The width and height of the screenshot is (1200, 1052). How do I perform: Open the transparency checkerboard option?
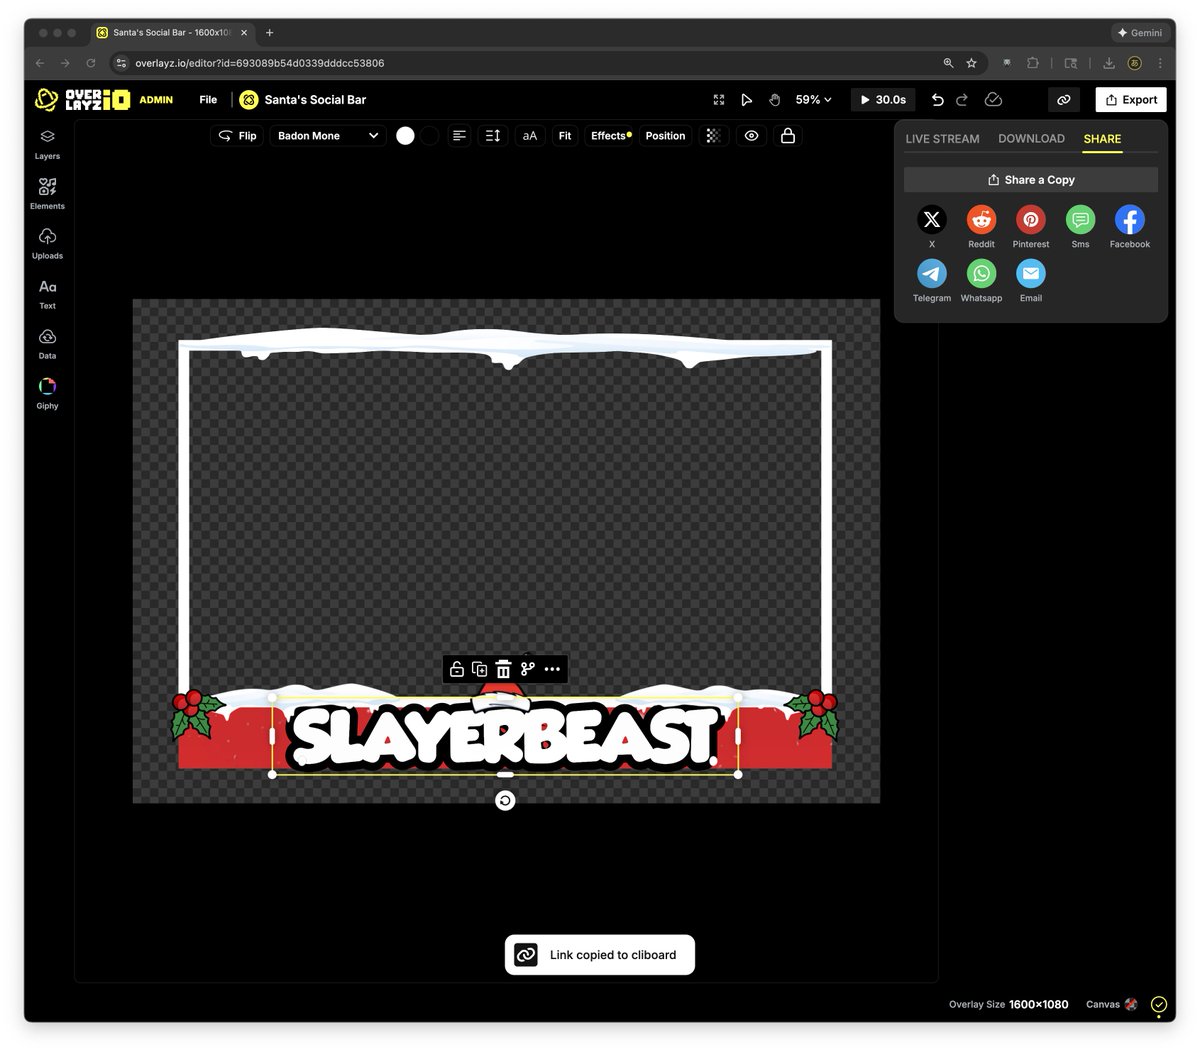click(713, 136)
